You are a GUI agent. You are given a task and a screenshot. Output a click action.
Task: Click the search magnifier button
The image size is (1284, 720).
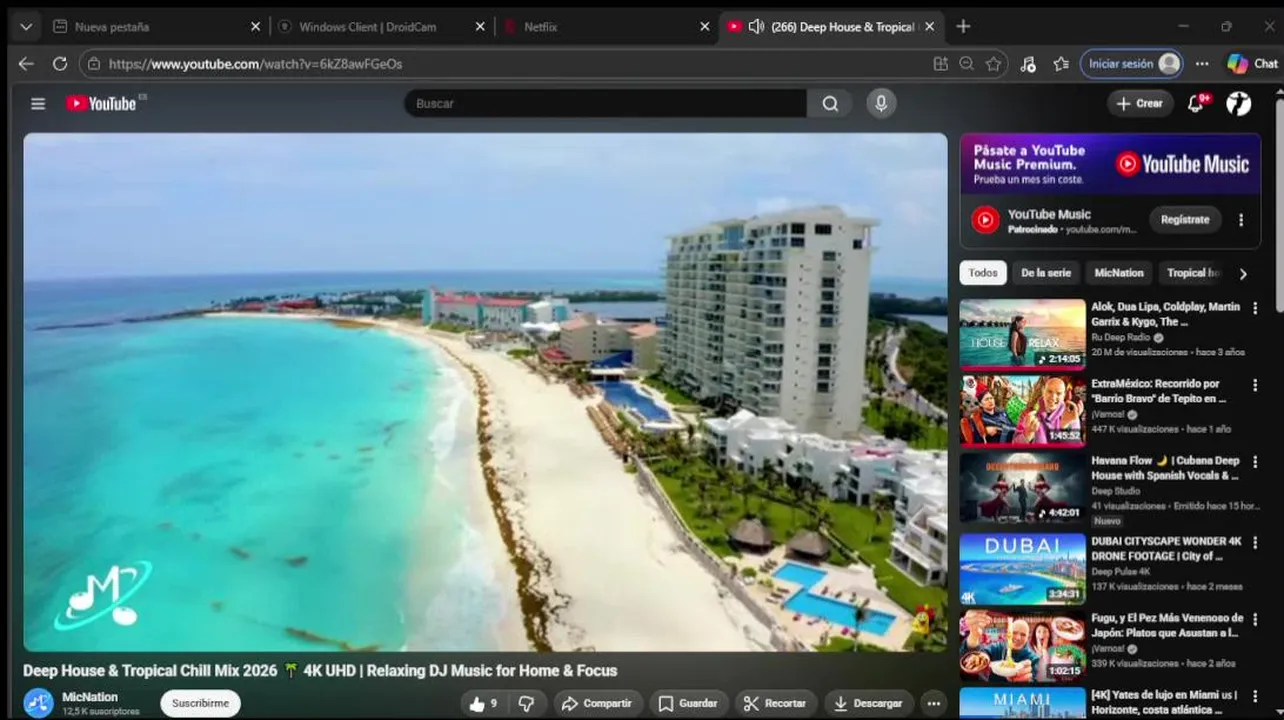(830, 103)
